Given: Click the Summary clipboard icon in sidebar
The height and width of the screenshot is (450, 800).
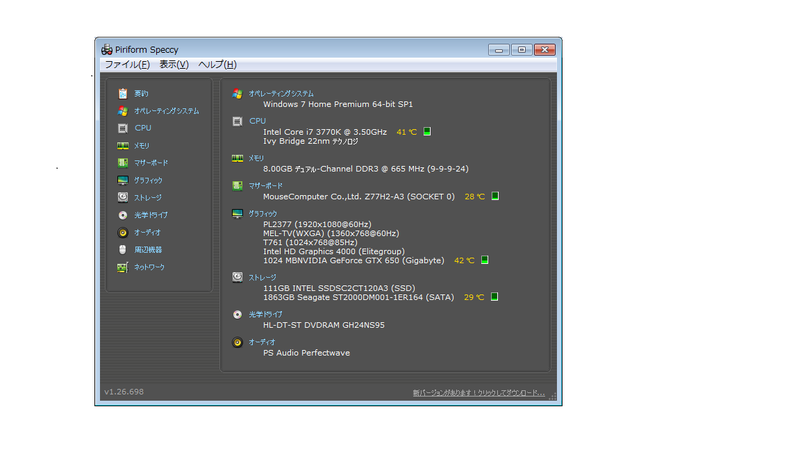Looking at the screenshot, I should pos(122,93).
